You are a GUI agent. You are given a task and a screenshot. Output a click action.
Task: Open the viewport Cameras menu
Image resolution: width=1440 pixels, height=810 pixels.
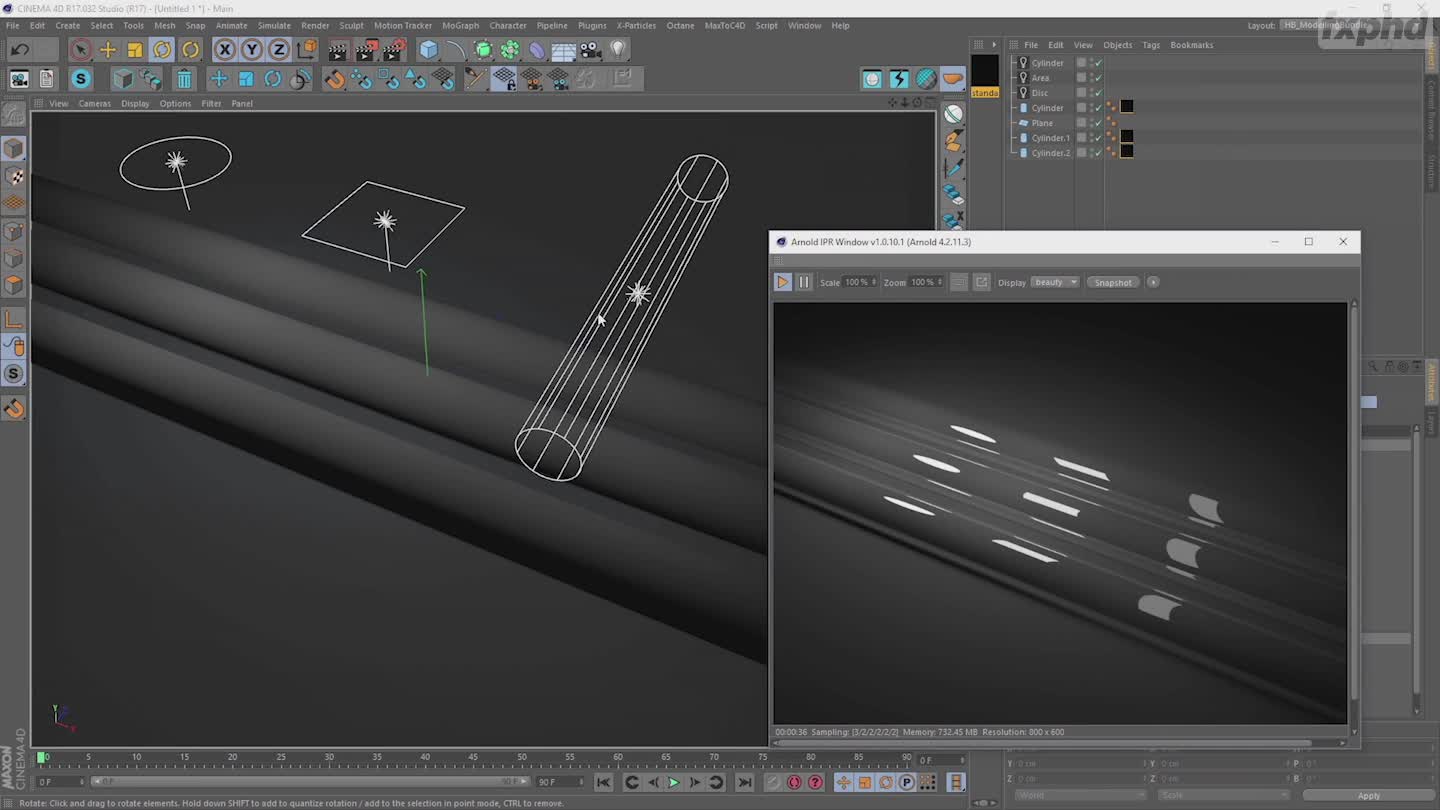pyautogui.click(x=95, y=103)
